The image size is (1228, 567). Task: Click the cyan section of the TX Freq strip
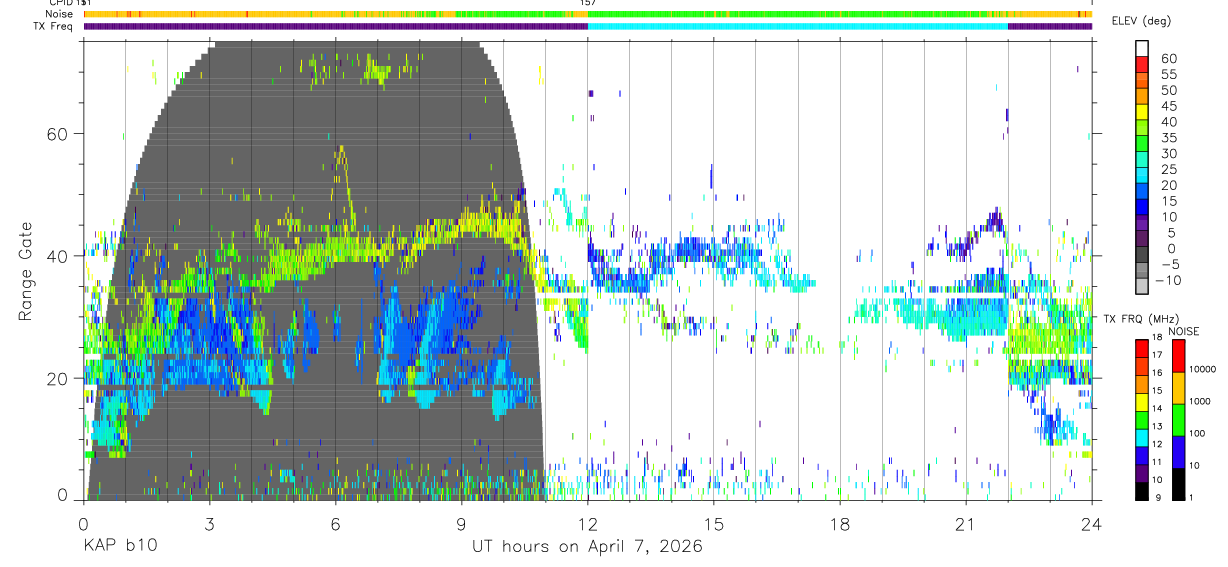(798, 26)
